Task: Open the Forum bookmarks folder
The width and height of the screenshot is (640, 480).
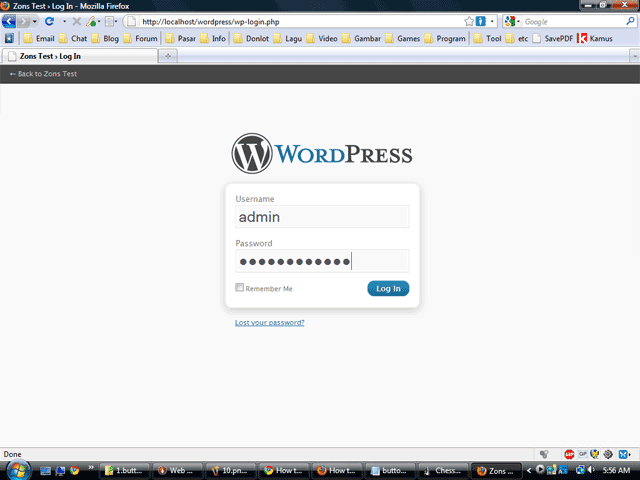Action: [140, 38]
